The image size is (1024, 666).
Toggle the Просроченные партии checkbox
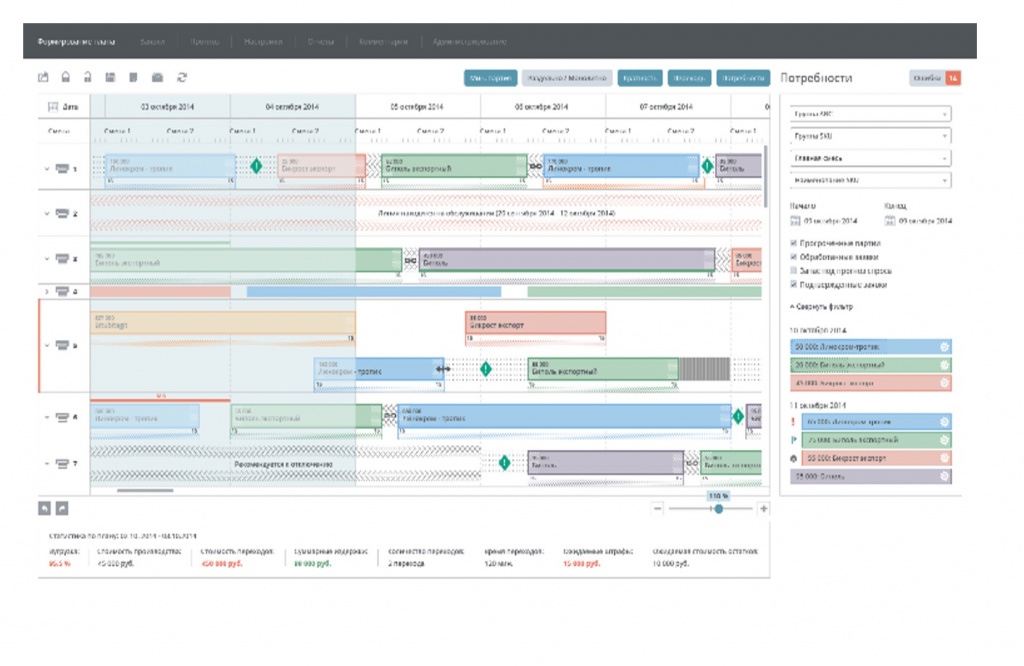[x=793, y=243]
